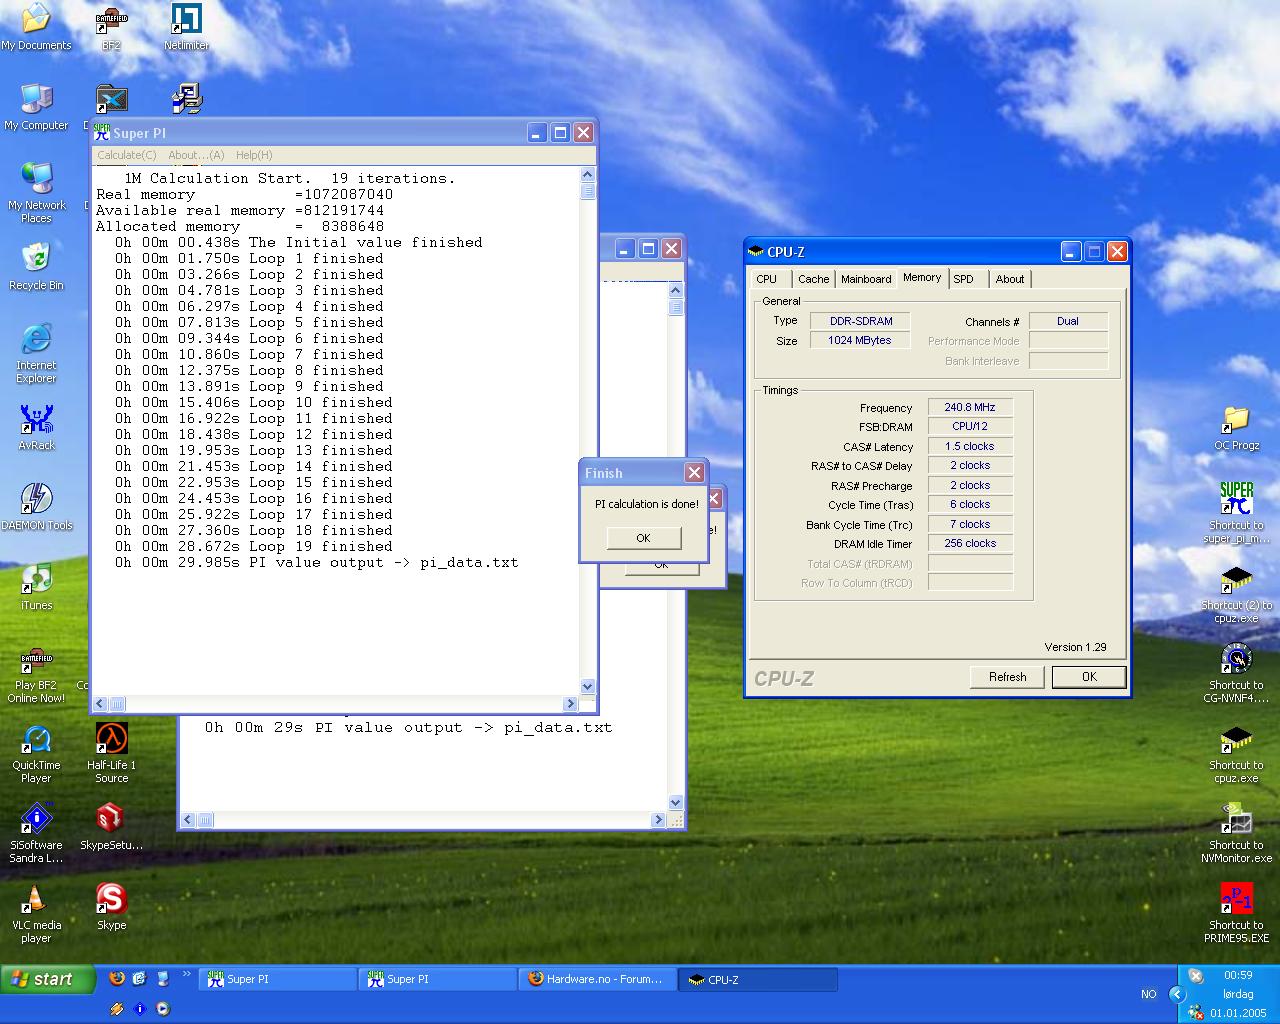Open the Netlimiter desktop icon
This screenshot has height=1024, width=1280.
pyautogui.click(x=187, y=27)
